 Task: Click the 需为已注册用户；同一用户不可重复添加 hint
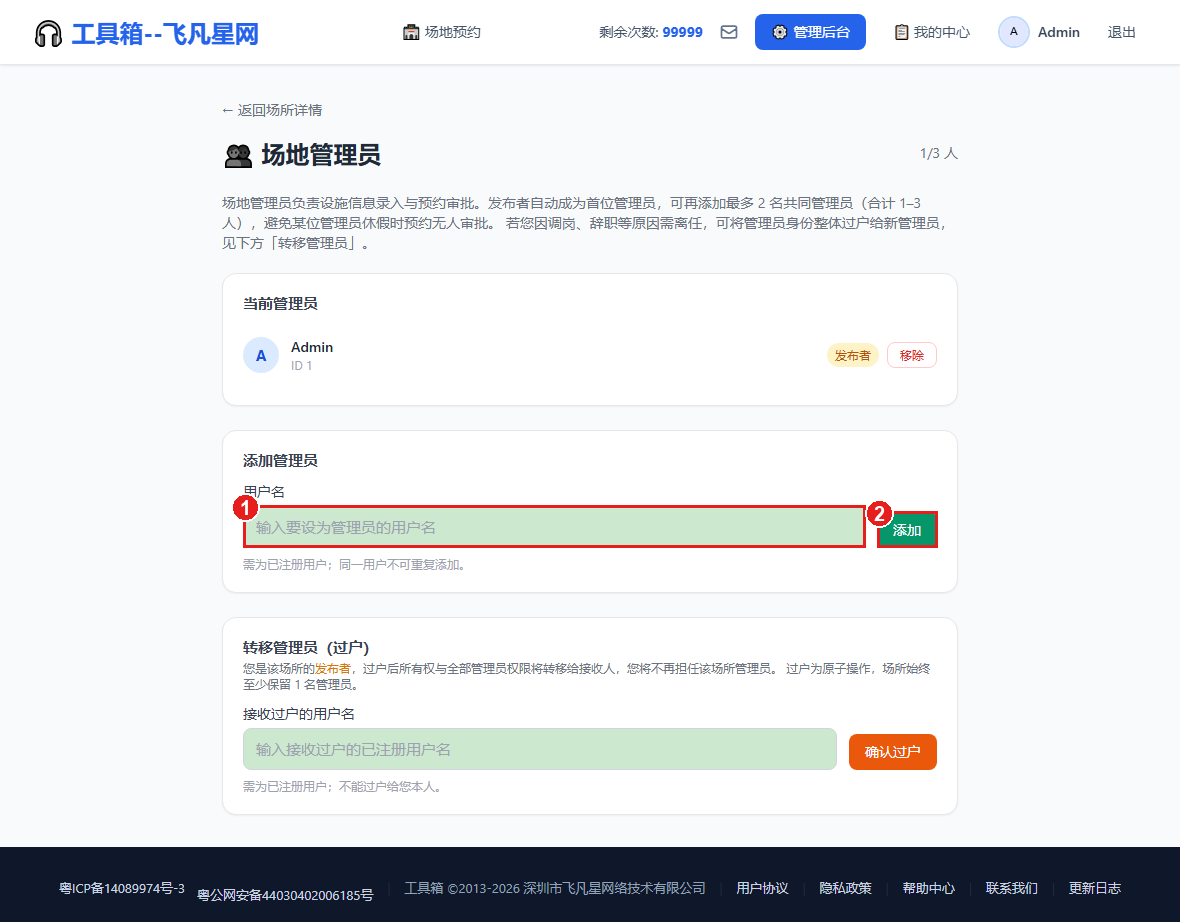tap(355, 565)
